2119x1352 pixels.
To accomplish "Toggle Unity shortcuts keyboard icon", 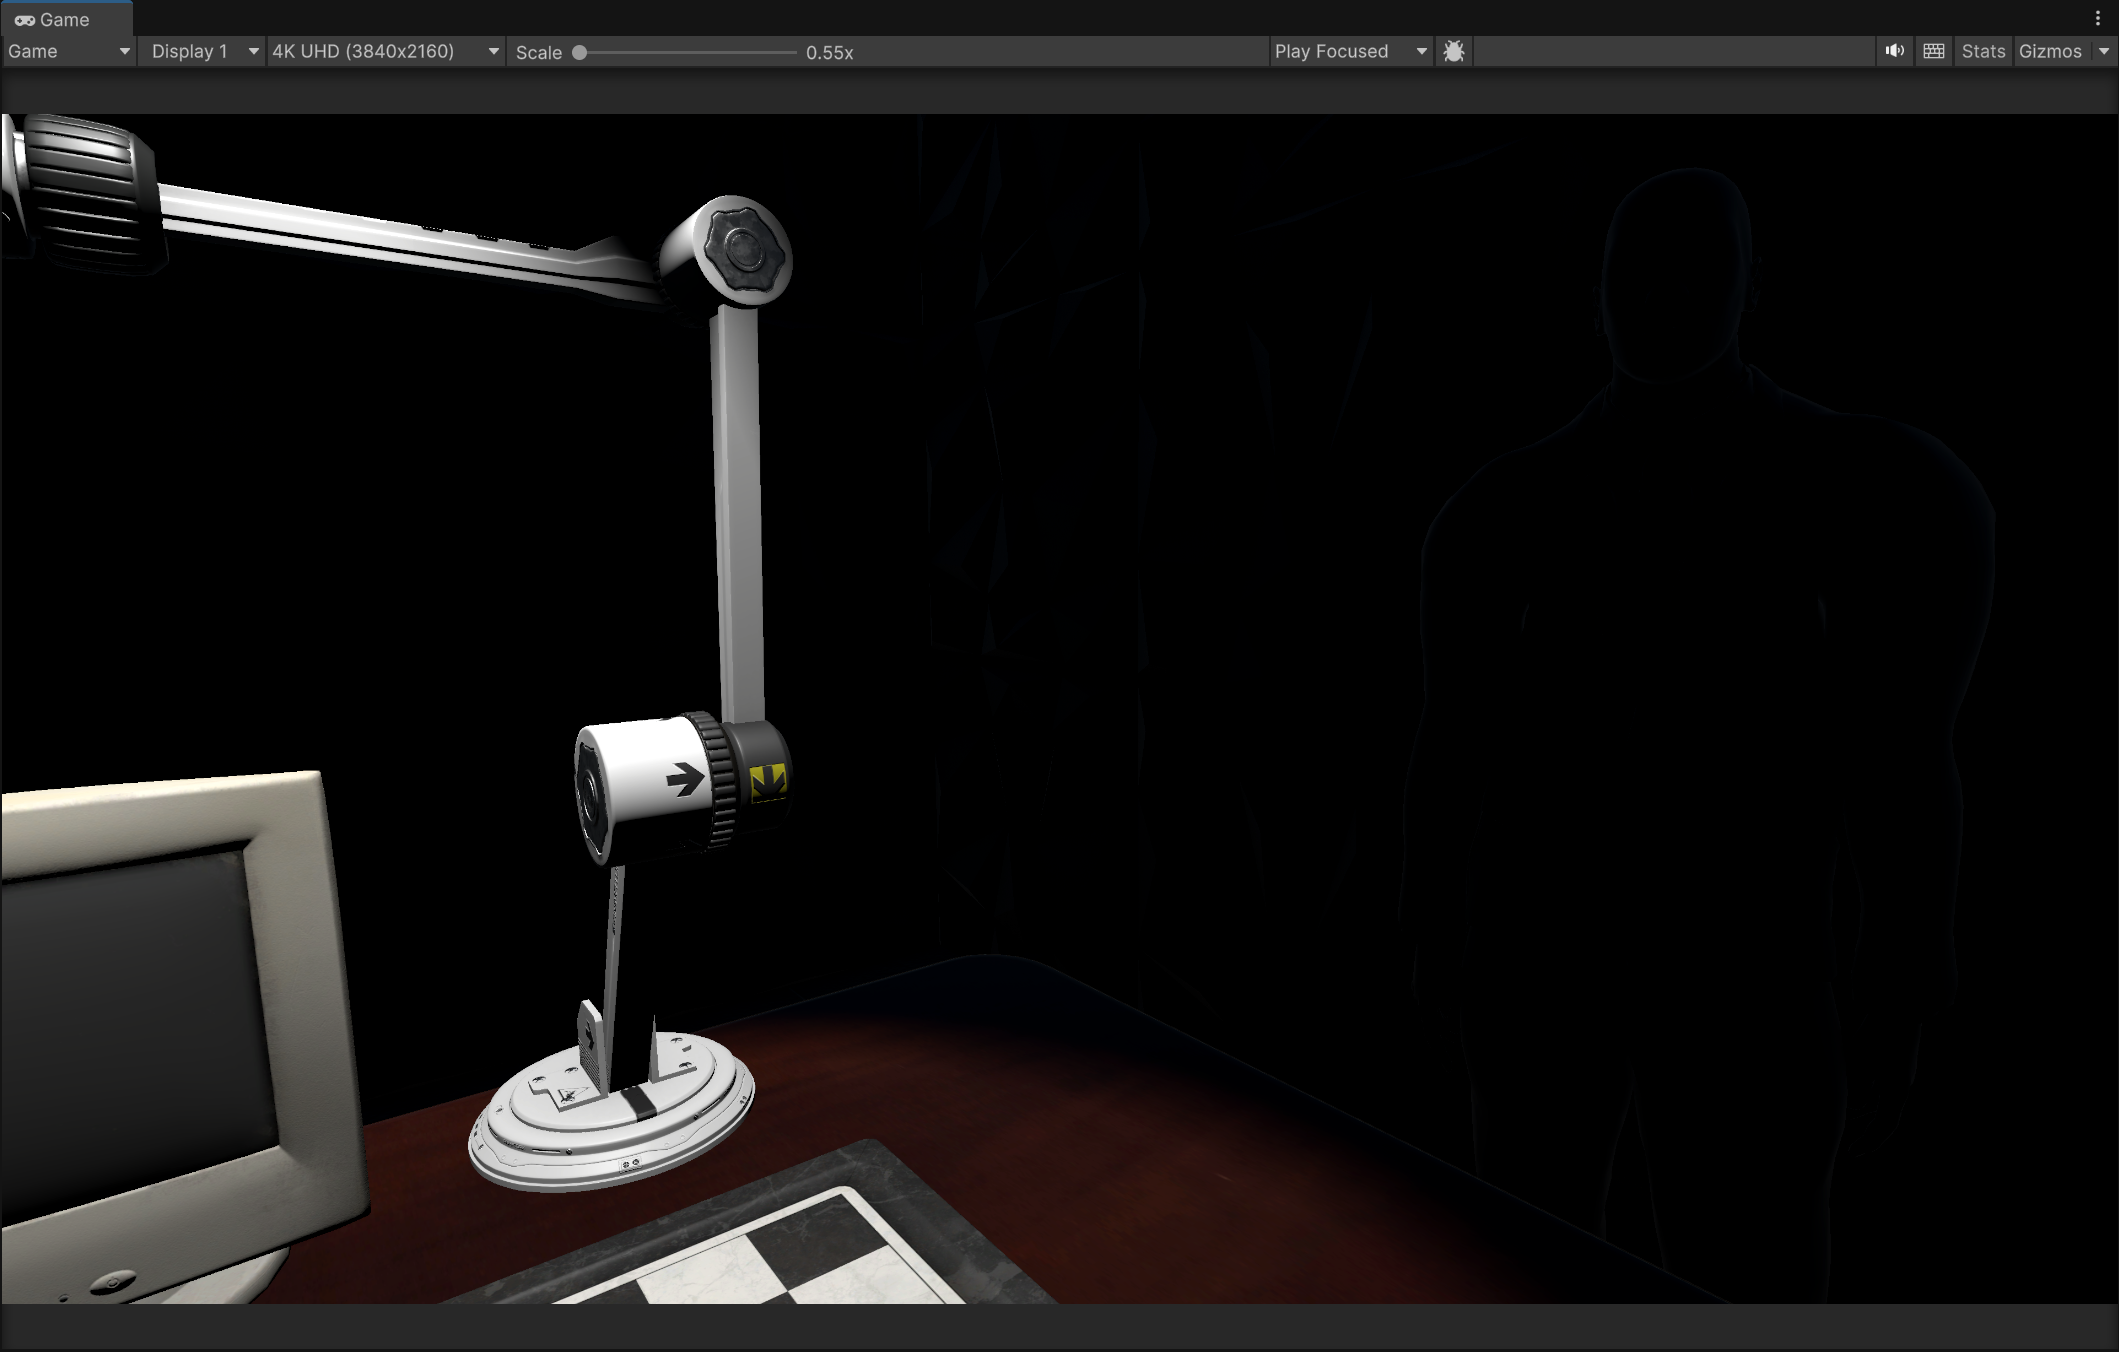I will 1933,51.
